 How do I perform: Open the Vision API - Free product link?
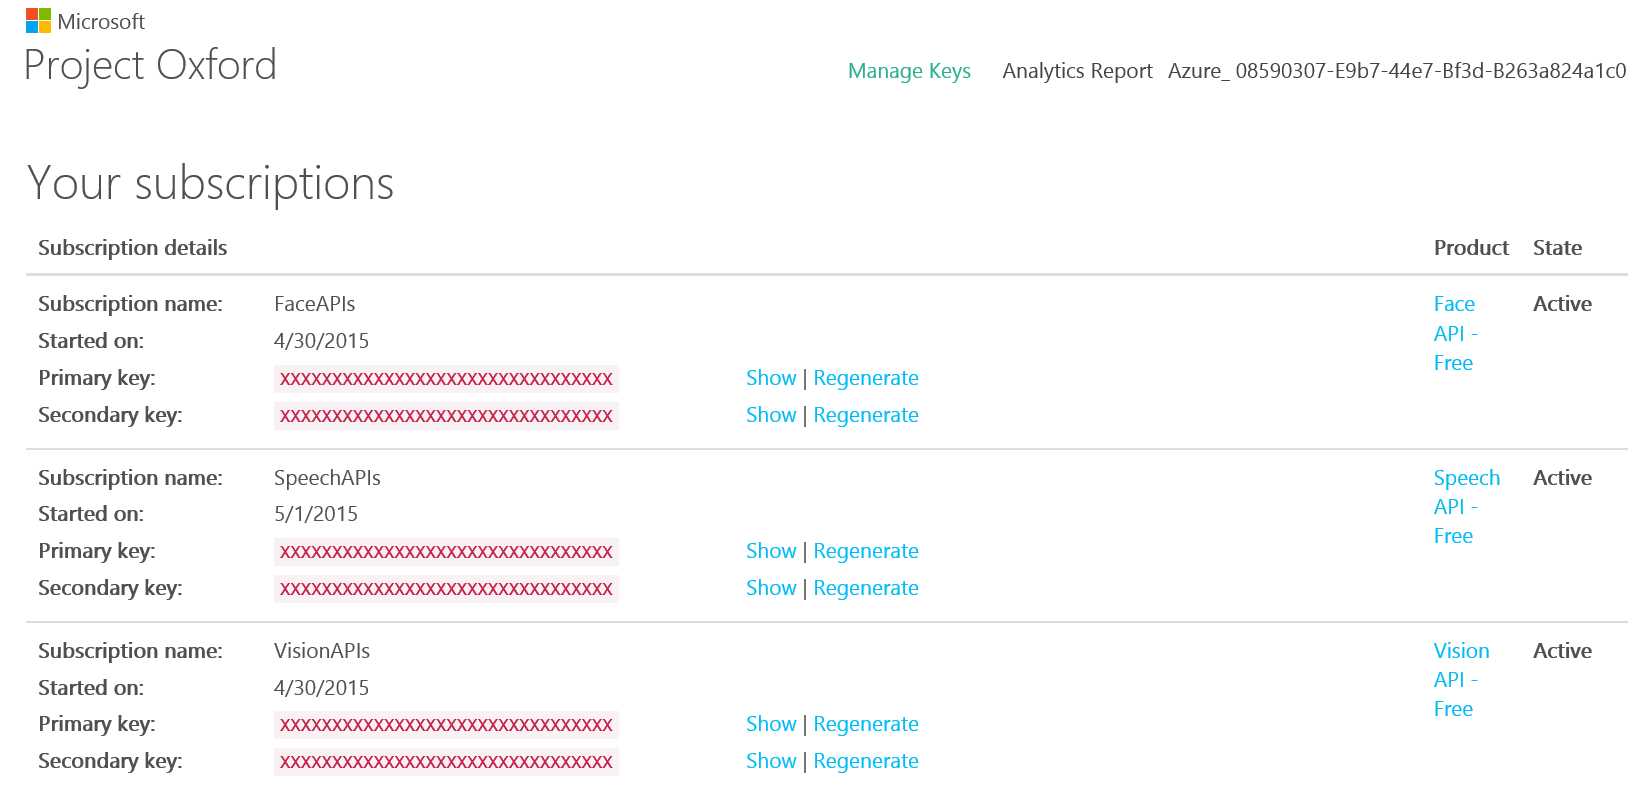[x=1461, y=680]
